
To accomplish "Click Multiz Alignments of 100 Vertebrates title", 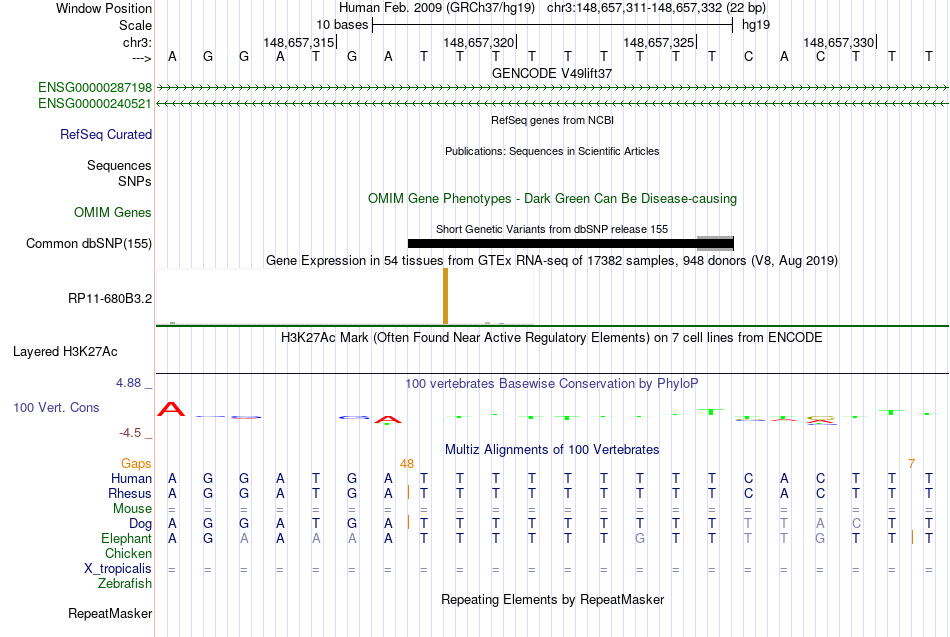I will click(552, 449).
